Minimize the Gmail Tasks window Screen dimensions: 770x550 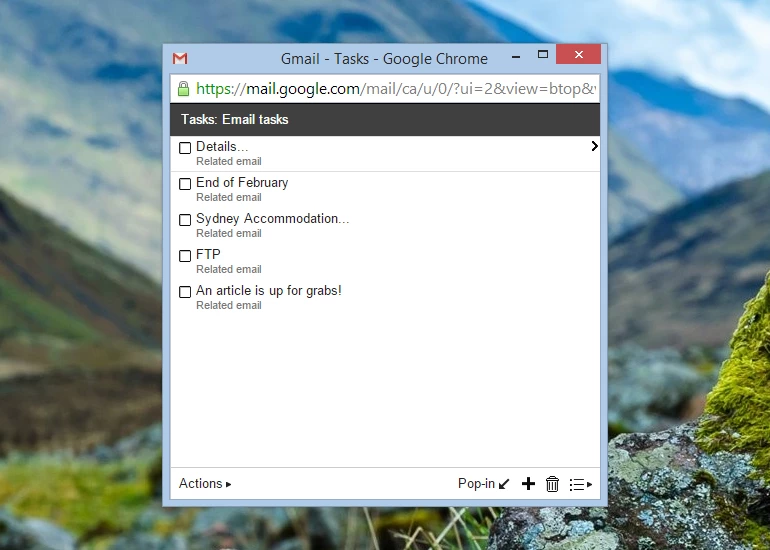516,57
